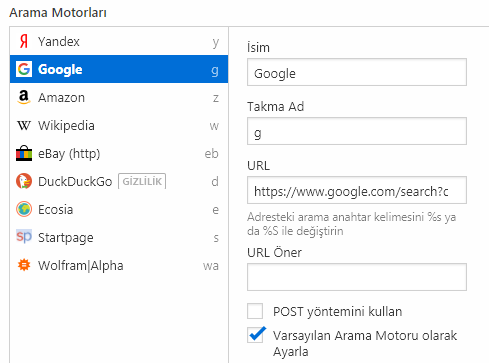Screen dimensions: 489x363
Task: Select the Amazon search engine entry
Action: [x=119, y=97]
